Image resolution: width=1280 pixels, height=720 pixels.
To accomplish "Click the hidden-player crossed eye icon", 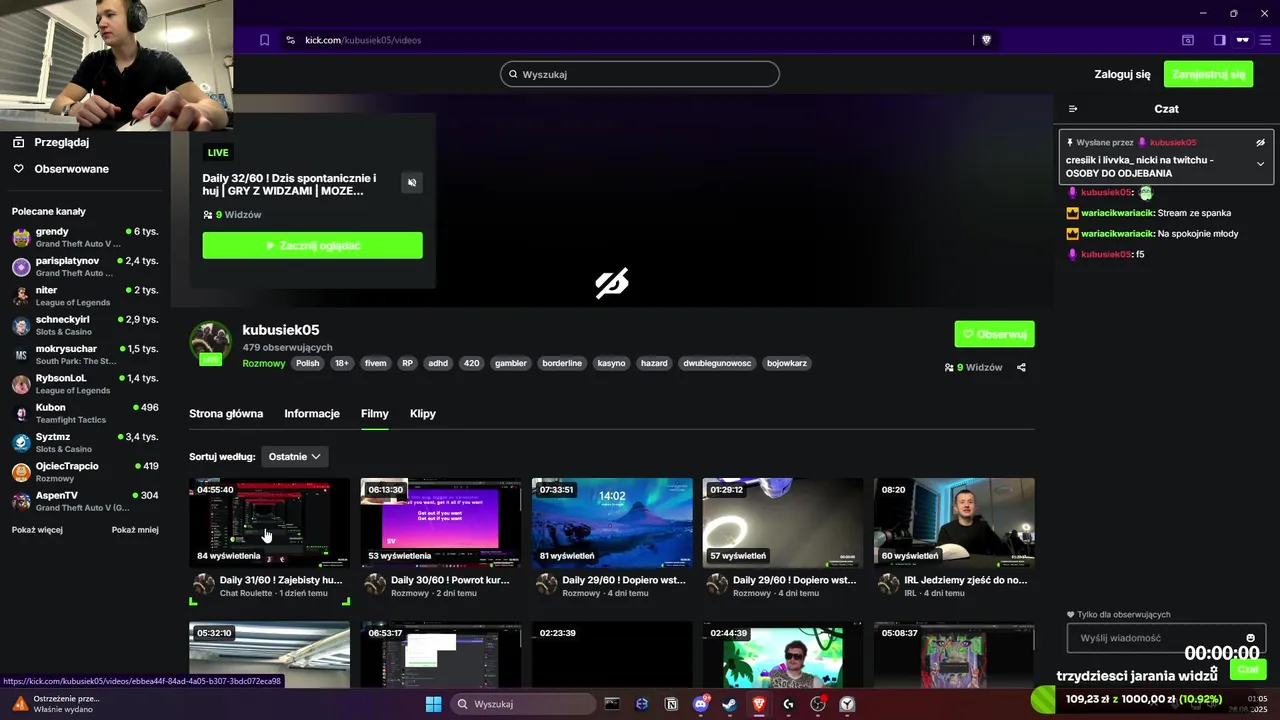I will click(x=612, y=284).
